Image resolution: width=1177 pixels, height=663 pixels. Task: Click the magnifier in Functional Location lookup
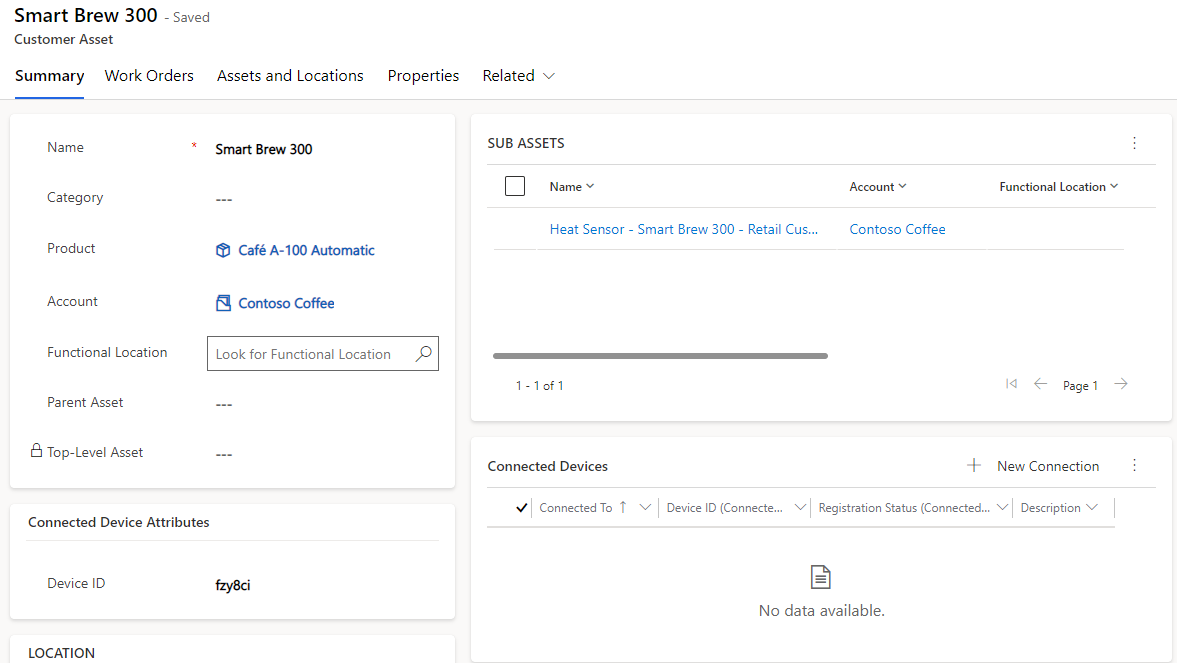coord(424,353)
